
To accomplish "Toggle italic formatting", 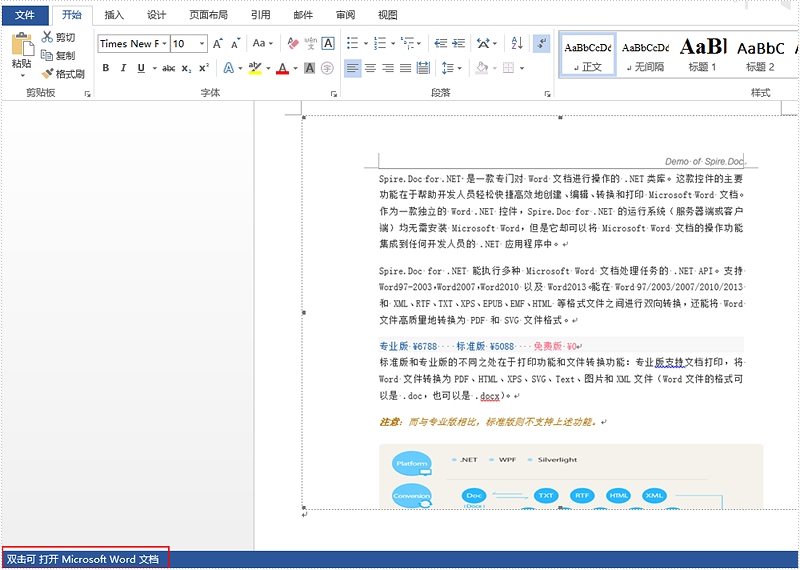I will (123, 68).
